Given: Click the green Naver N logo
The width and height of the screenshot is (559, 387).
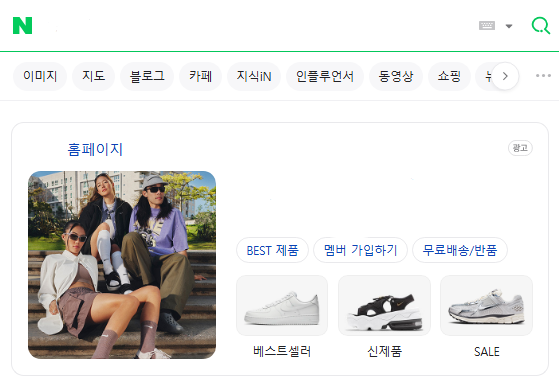Looking at the screenshot, I should coord(22,26).
